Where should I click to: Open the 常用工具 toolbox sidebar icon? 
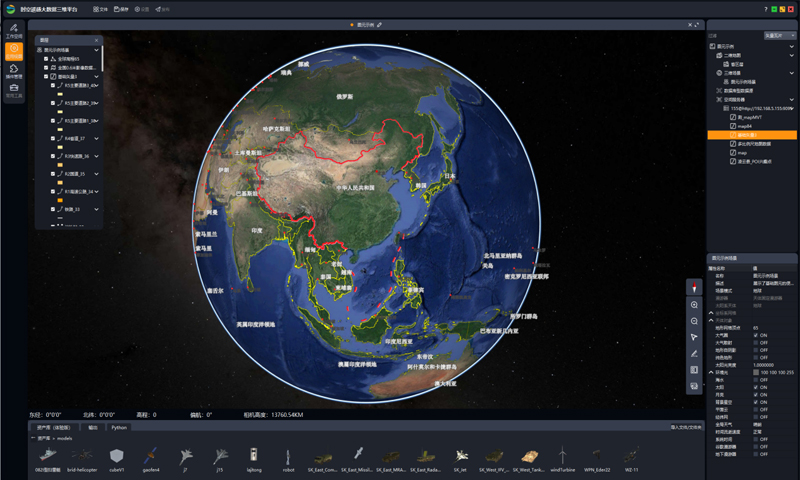(x=13, y=91)
